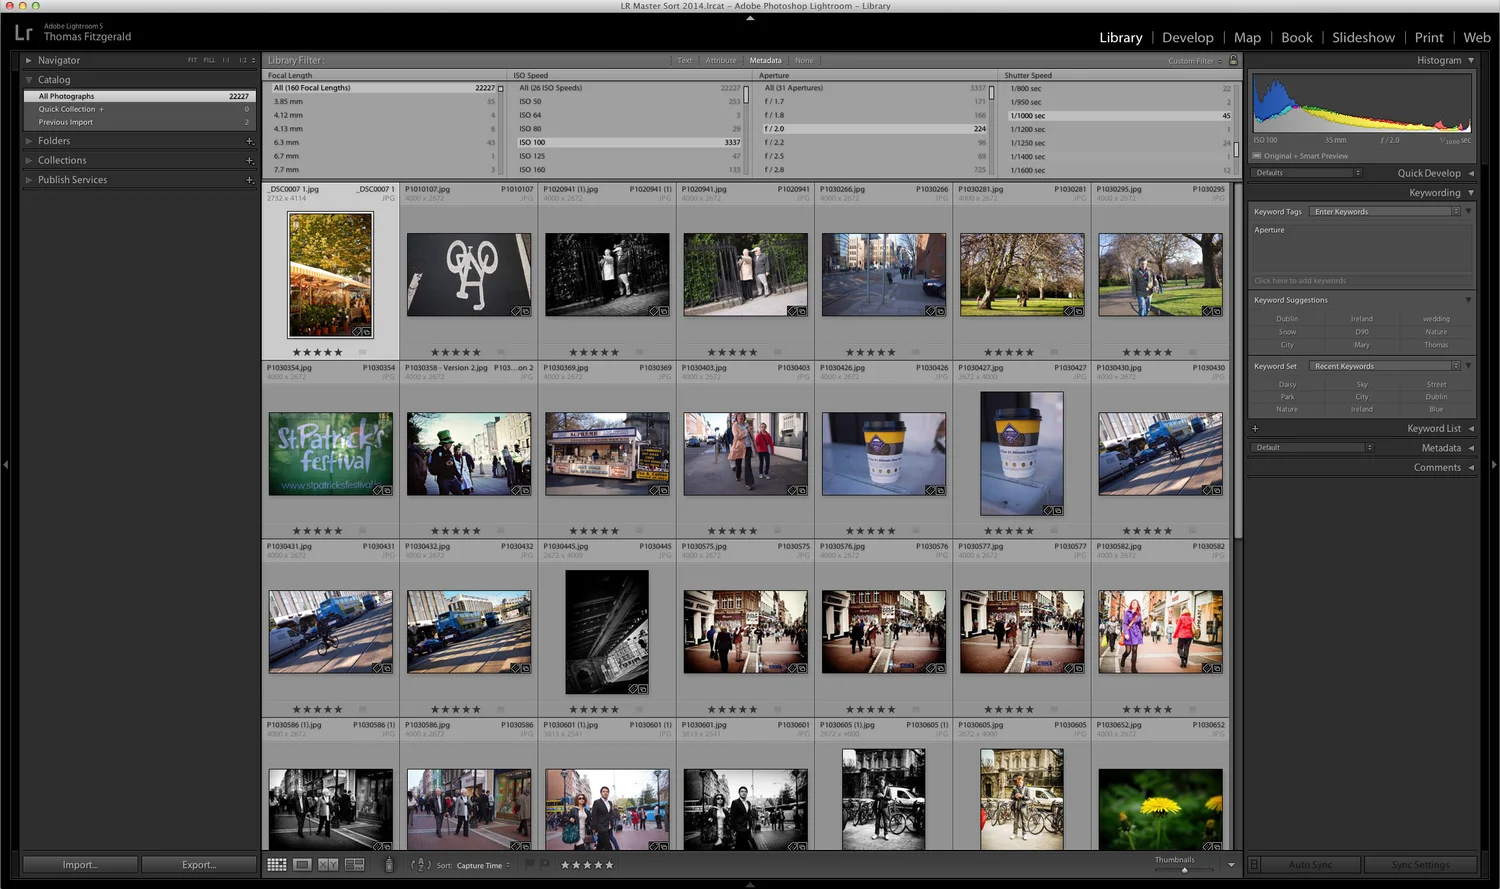Select the Grid view icon

[277, 865]
